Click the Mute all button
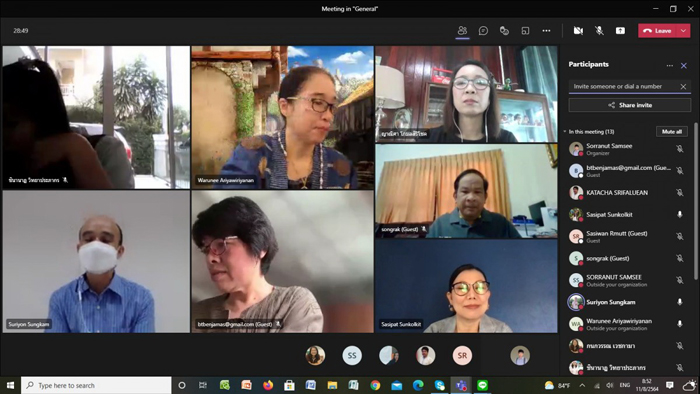This screenshot has height=394, width=700. (671, 132)
